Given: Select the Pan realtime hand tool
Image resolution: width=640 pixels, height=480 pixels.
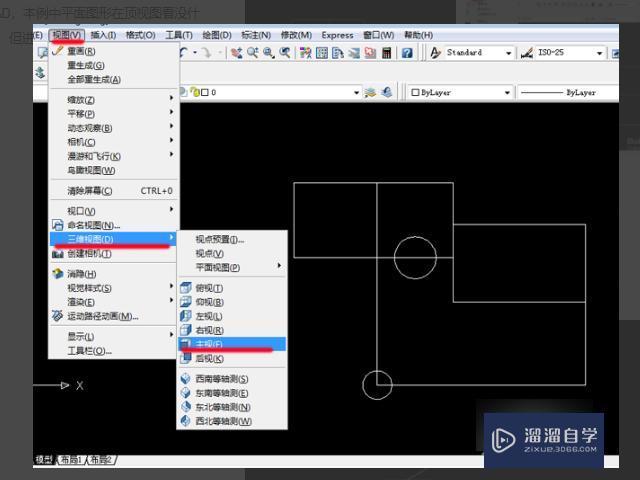Looking at the screenshot, I should [x=236, y=53].
